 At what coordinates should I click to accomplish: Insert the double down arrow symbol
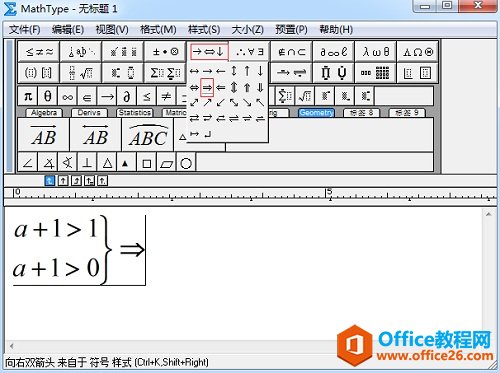pos(260,88)
